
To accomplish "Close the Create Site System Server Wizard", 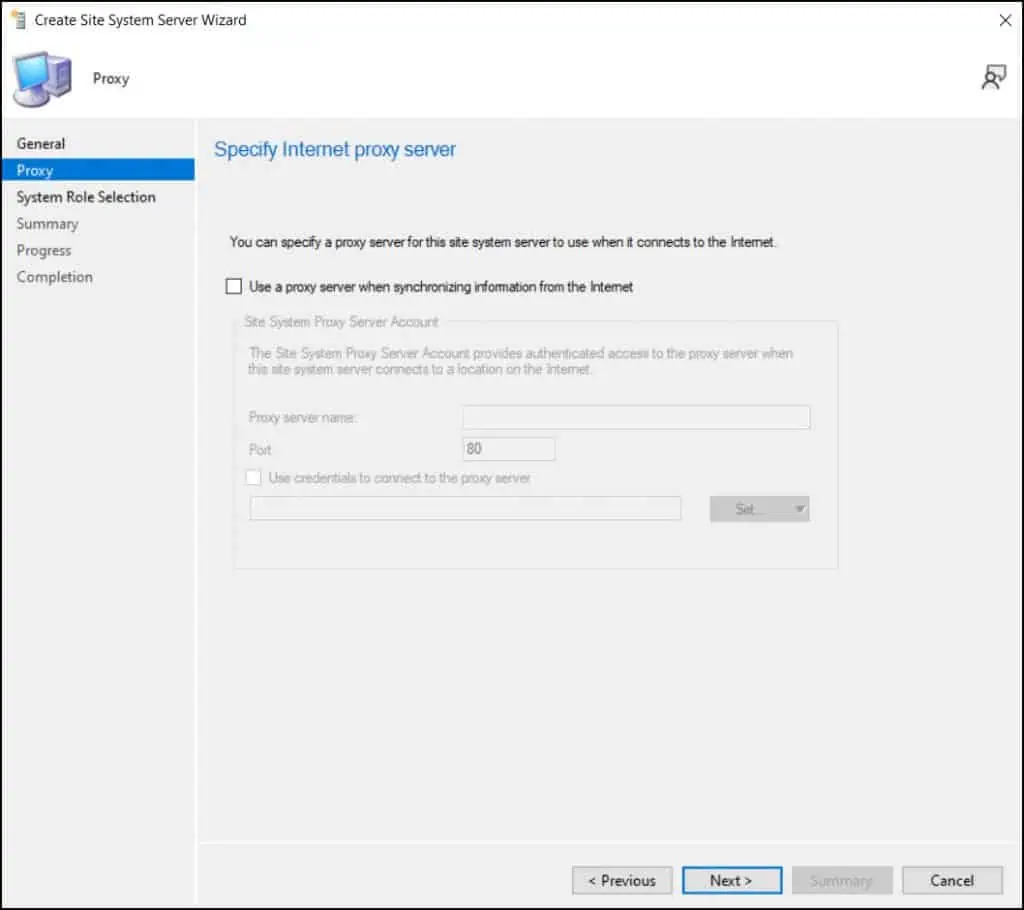I will coord(1005,20).
